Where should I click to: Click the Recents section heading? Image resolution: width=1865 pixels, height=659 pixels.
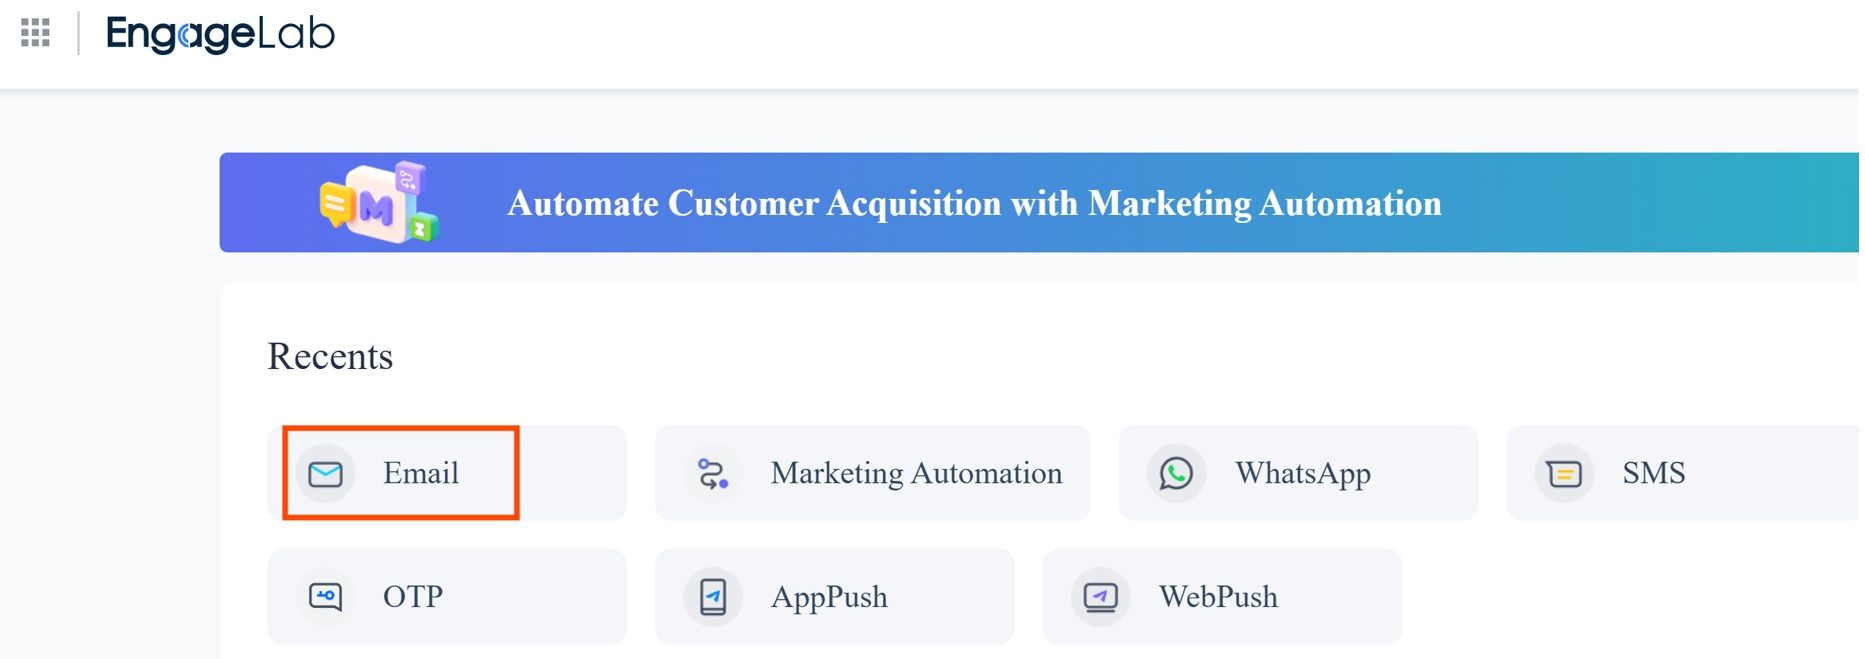[330, 356]
